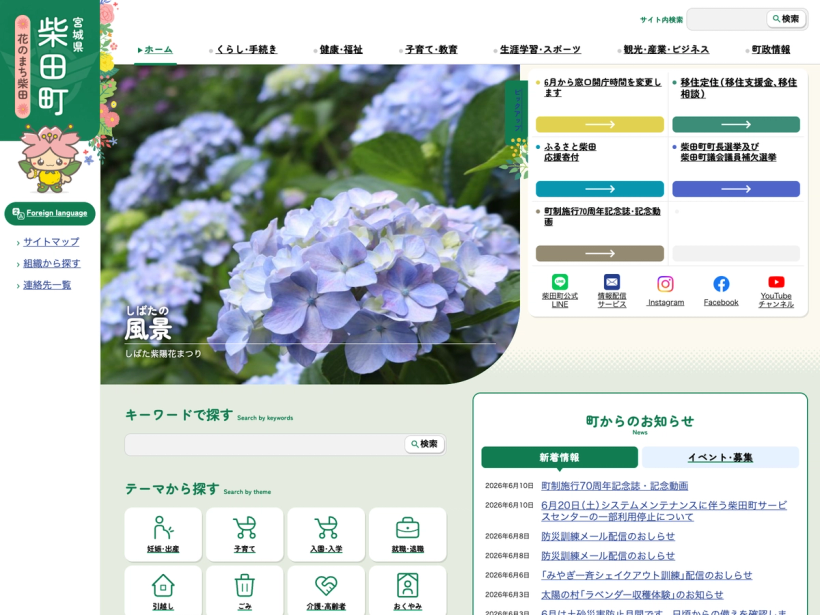Screen dimensions: 820x615
Task: Click the keyword search 検索 button
Action: coord(424,444)
